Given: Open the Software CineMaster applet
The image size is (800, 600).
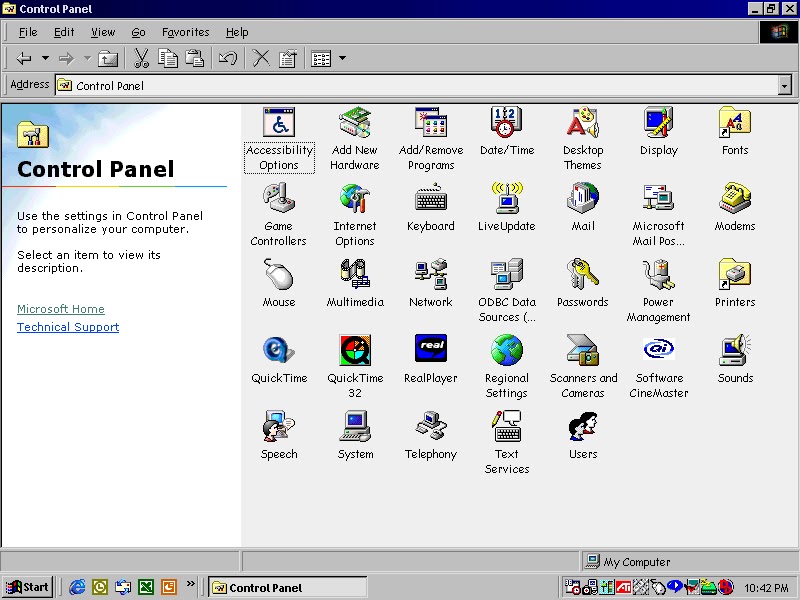Looking at the screenshot, I should [658, 349].
